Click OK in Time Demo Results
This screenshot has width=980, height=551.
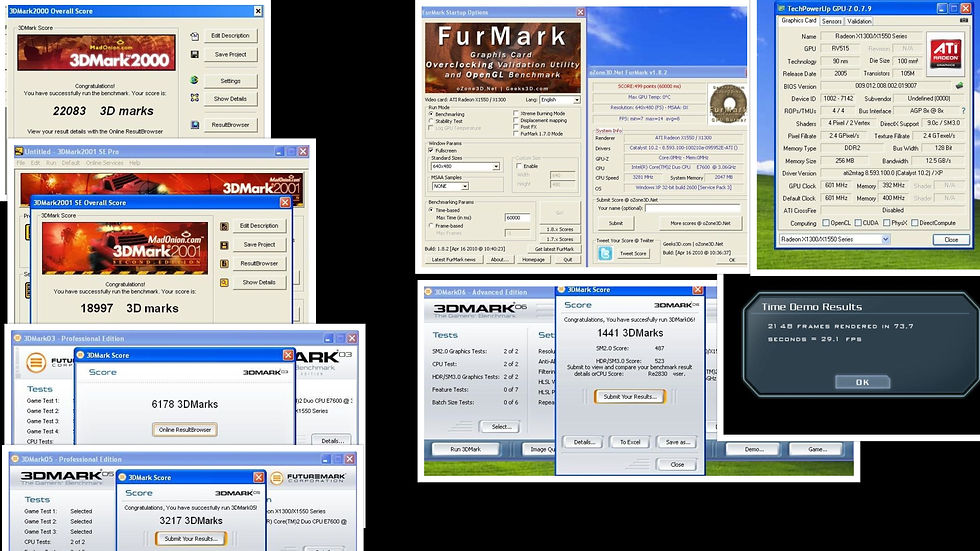(x=862, y=382)
